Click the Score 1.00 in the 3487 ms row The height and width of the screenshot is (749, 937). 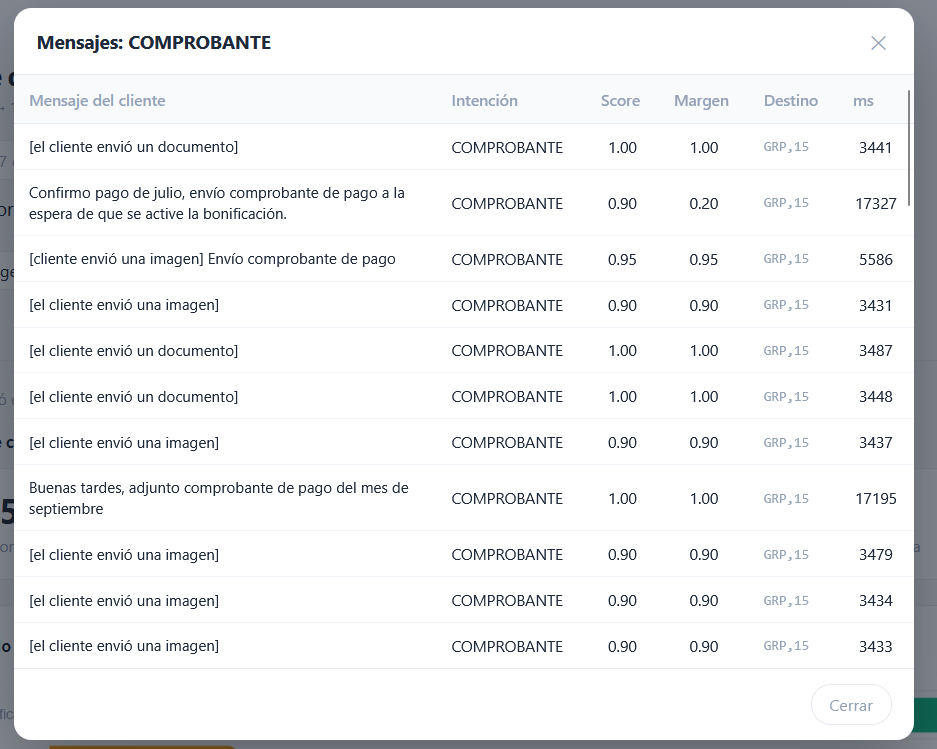pyautogui.click(x=622, y=350)
